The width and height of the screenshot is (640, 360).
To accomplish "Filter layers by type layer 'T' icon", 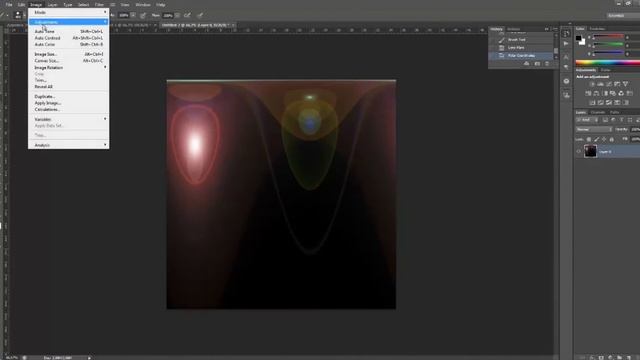I will pos(622,120).
